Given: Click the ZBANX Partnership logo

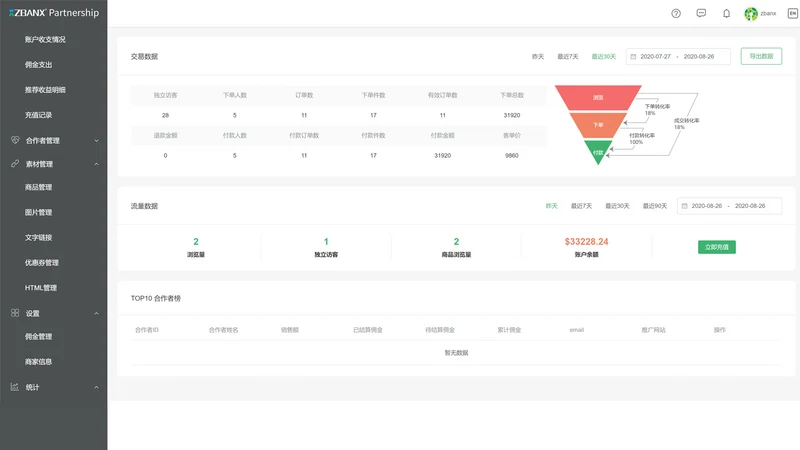Looking at the screenshot, I should 54,13.
